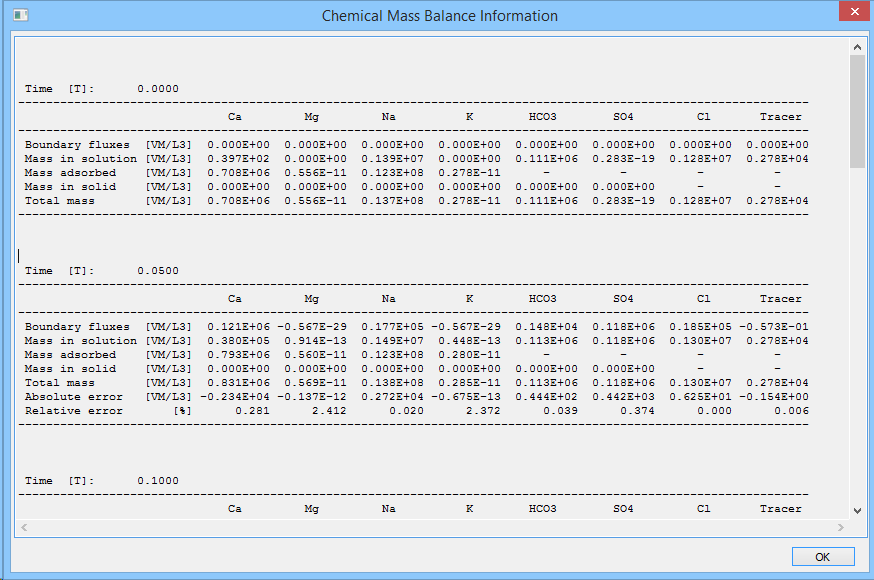Click the horizontal scrollbar left arrow
Viewport: 874px width, 580px height.
pos(24,527)
